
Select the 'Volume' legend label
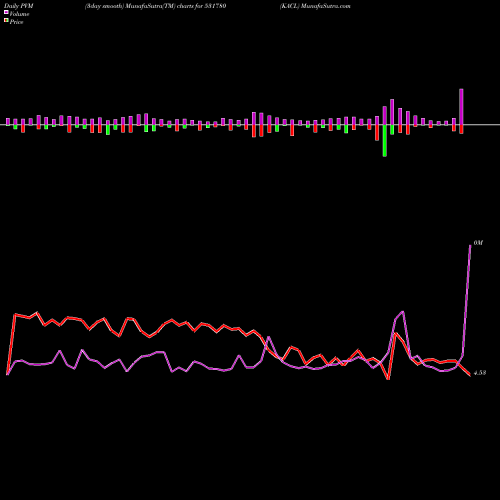coord(19,14)
